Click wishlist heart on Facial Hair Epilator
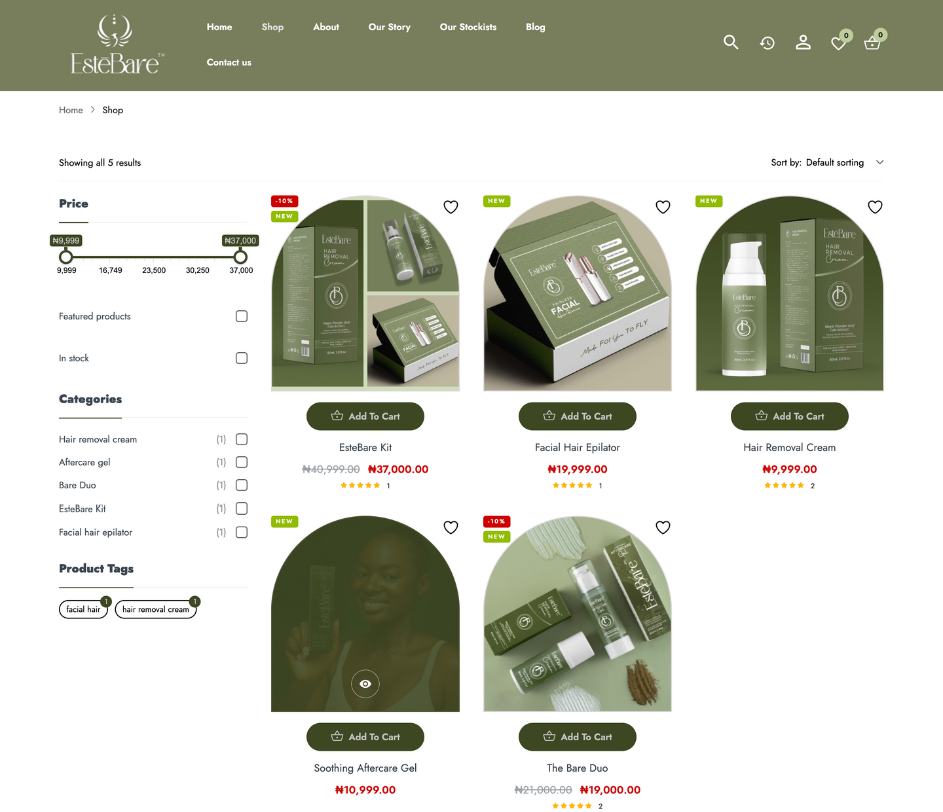This screenshot has height=812, width=943. pyautogui.click(x=663, y=207)
